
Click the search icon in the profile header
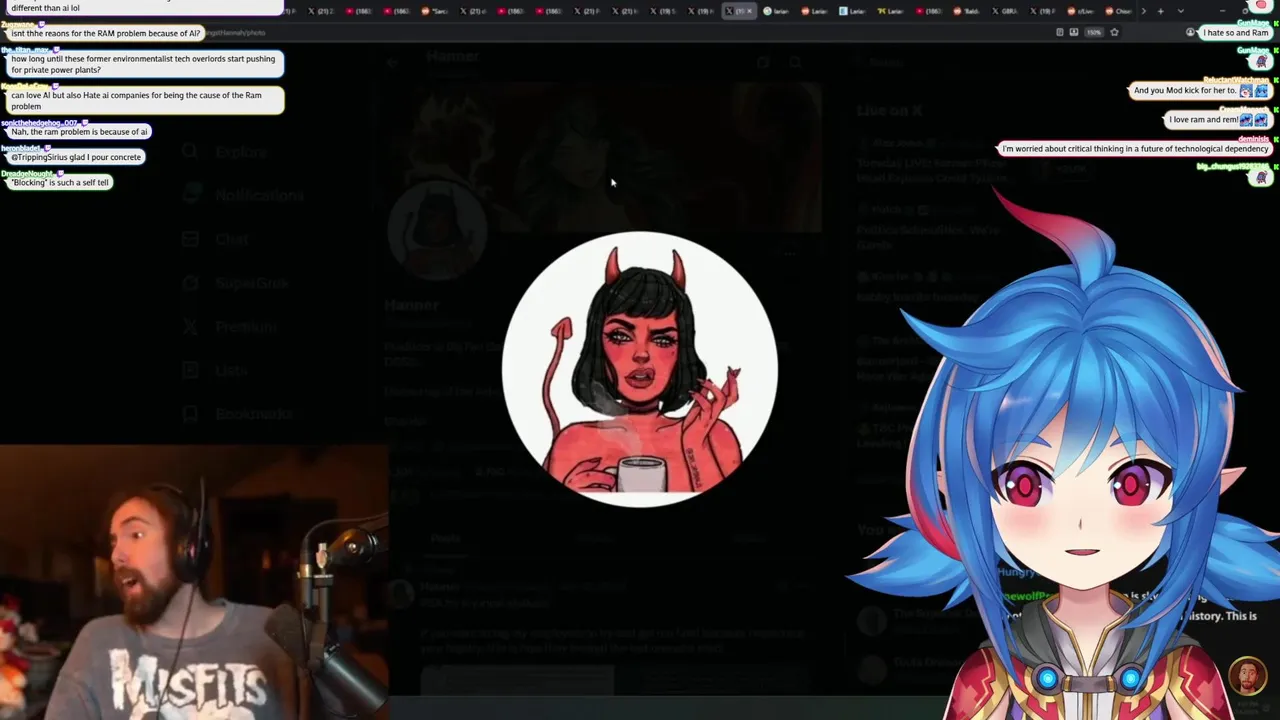[x=795, y=62]
